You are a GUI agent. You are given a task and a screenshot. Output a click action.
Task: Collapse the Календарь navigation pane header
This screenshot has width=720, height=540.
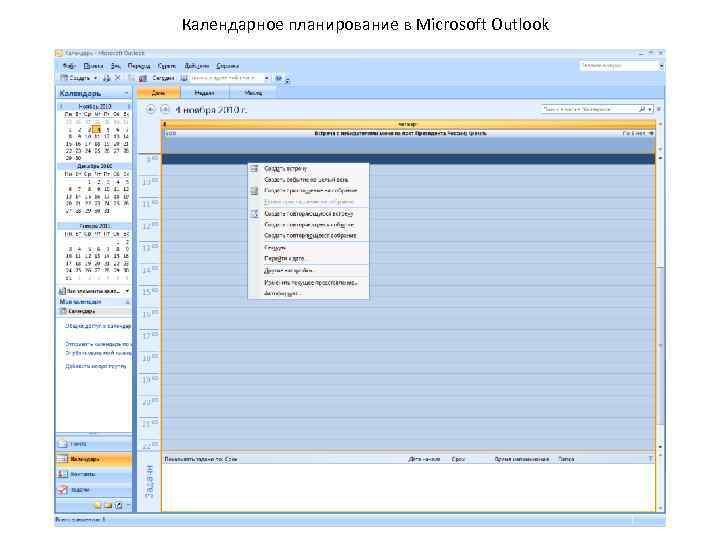[x=126, y=93]
